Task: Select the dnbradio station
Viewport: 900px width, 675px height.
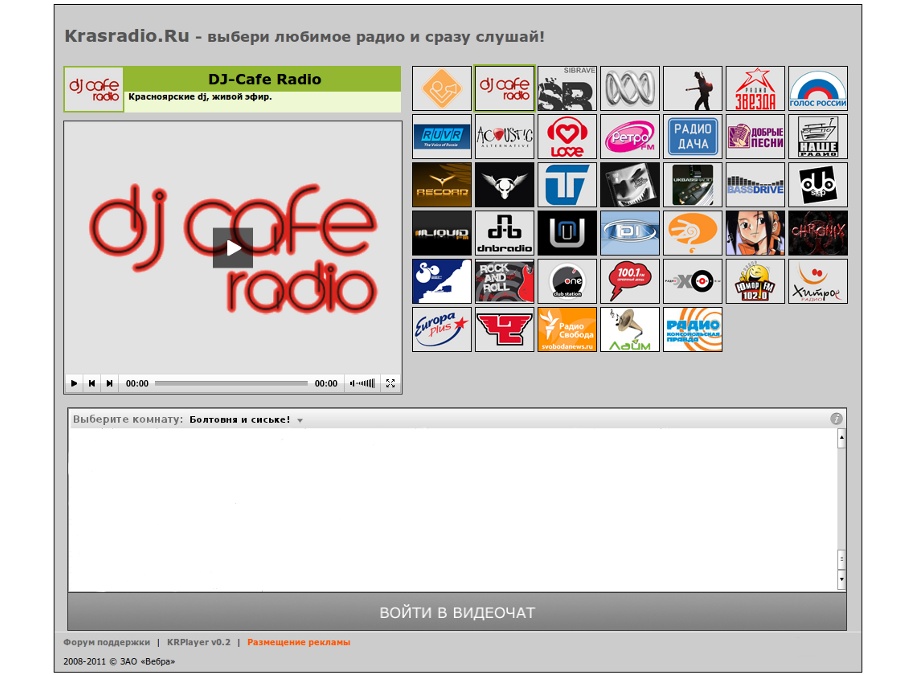Action: (505, 233)
